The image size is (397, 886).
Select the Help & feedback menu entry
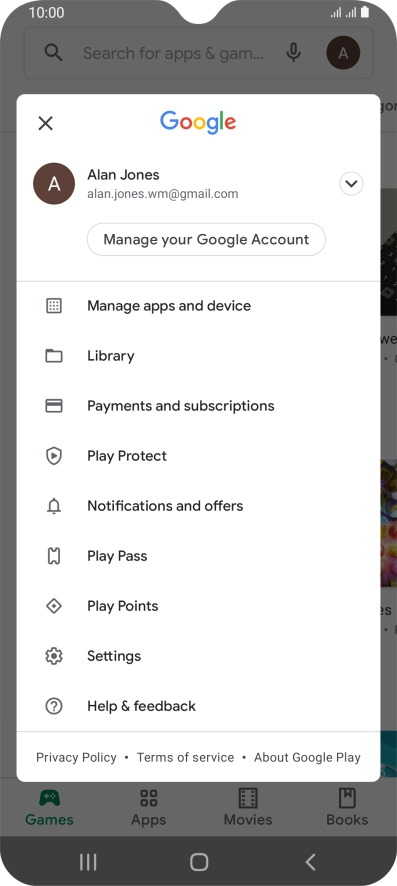[x=198, y=706]
